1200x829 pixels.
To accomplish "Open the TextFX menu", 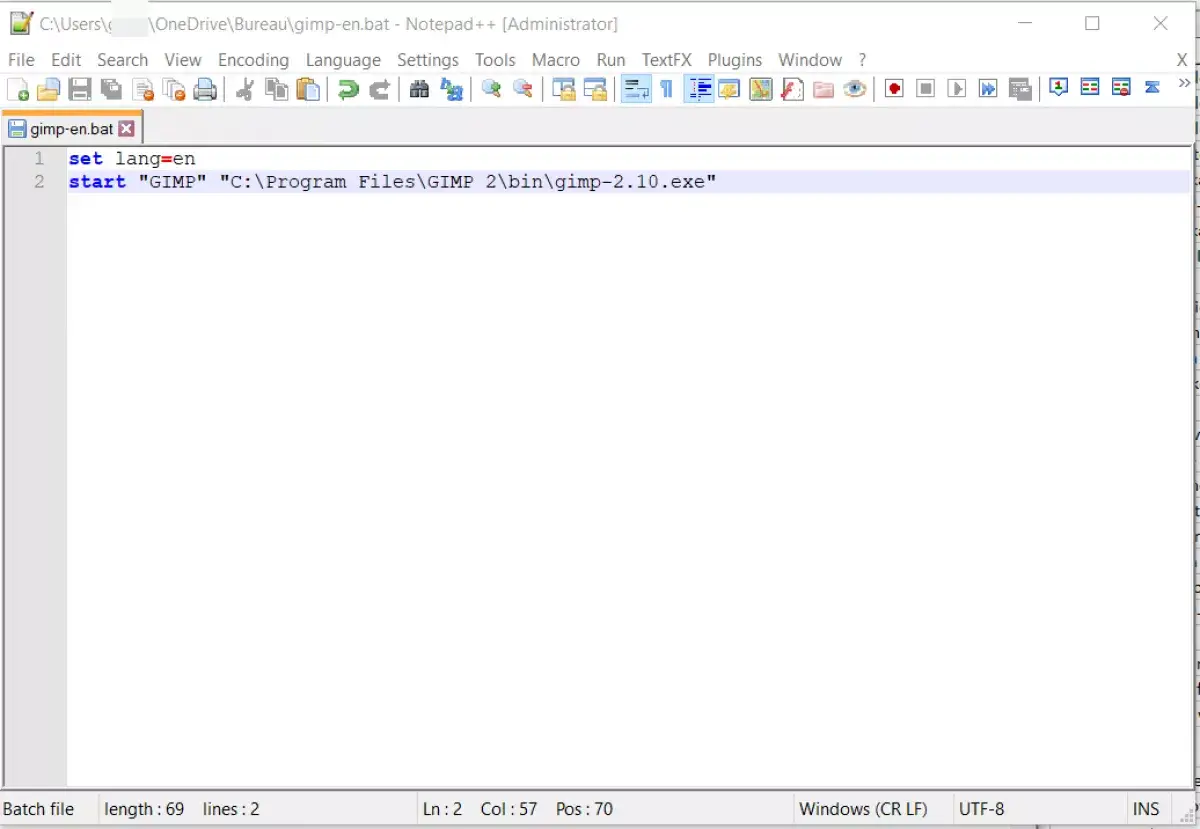I will 667,60.
